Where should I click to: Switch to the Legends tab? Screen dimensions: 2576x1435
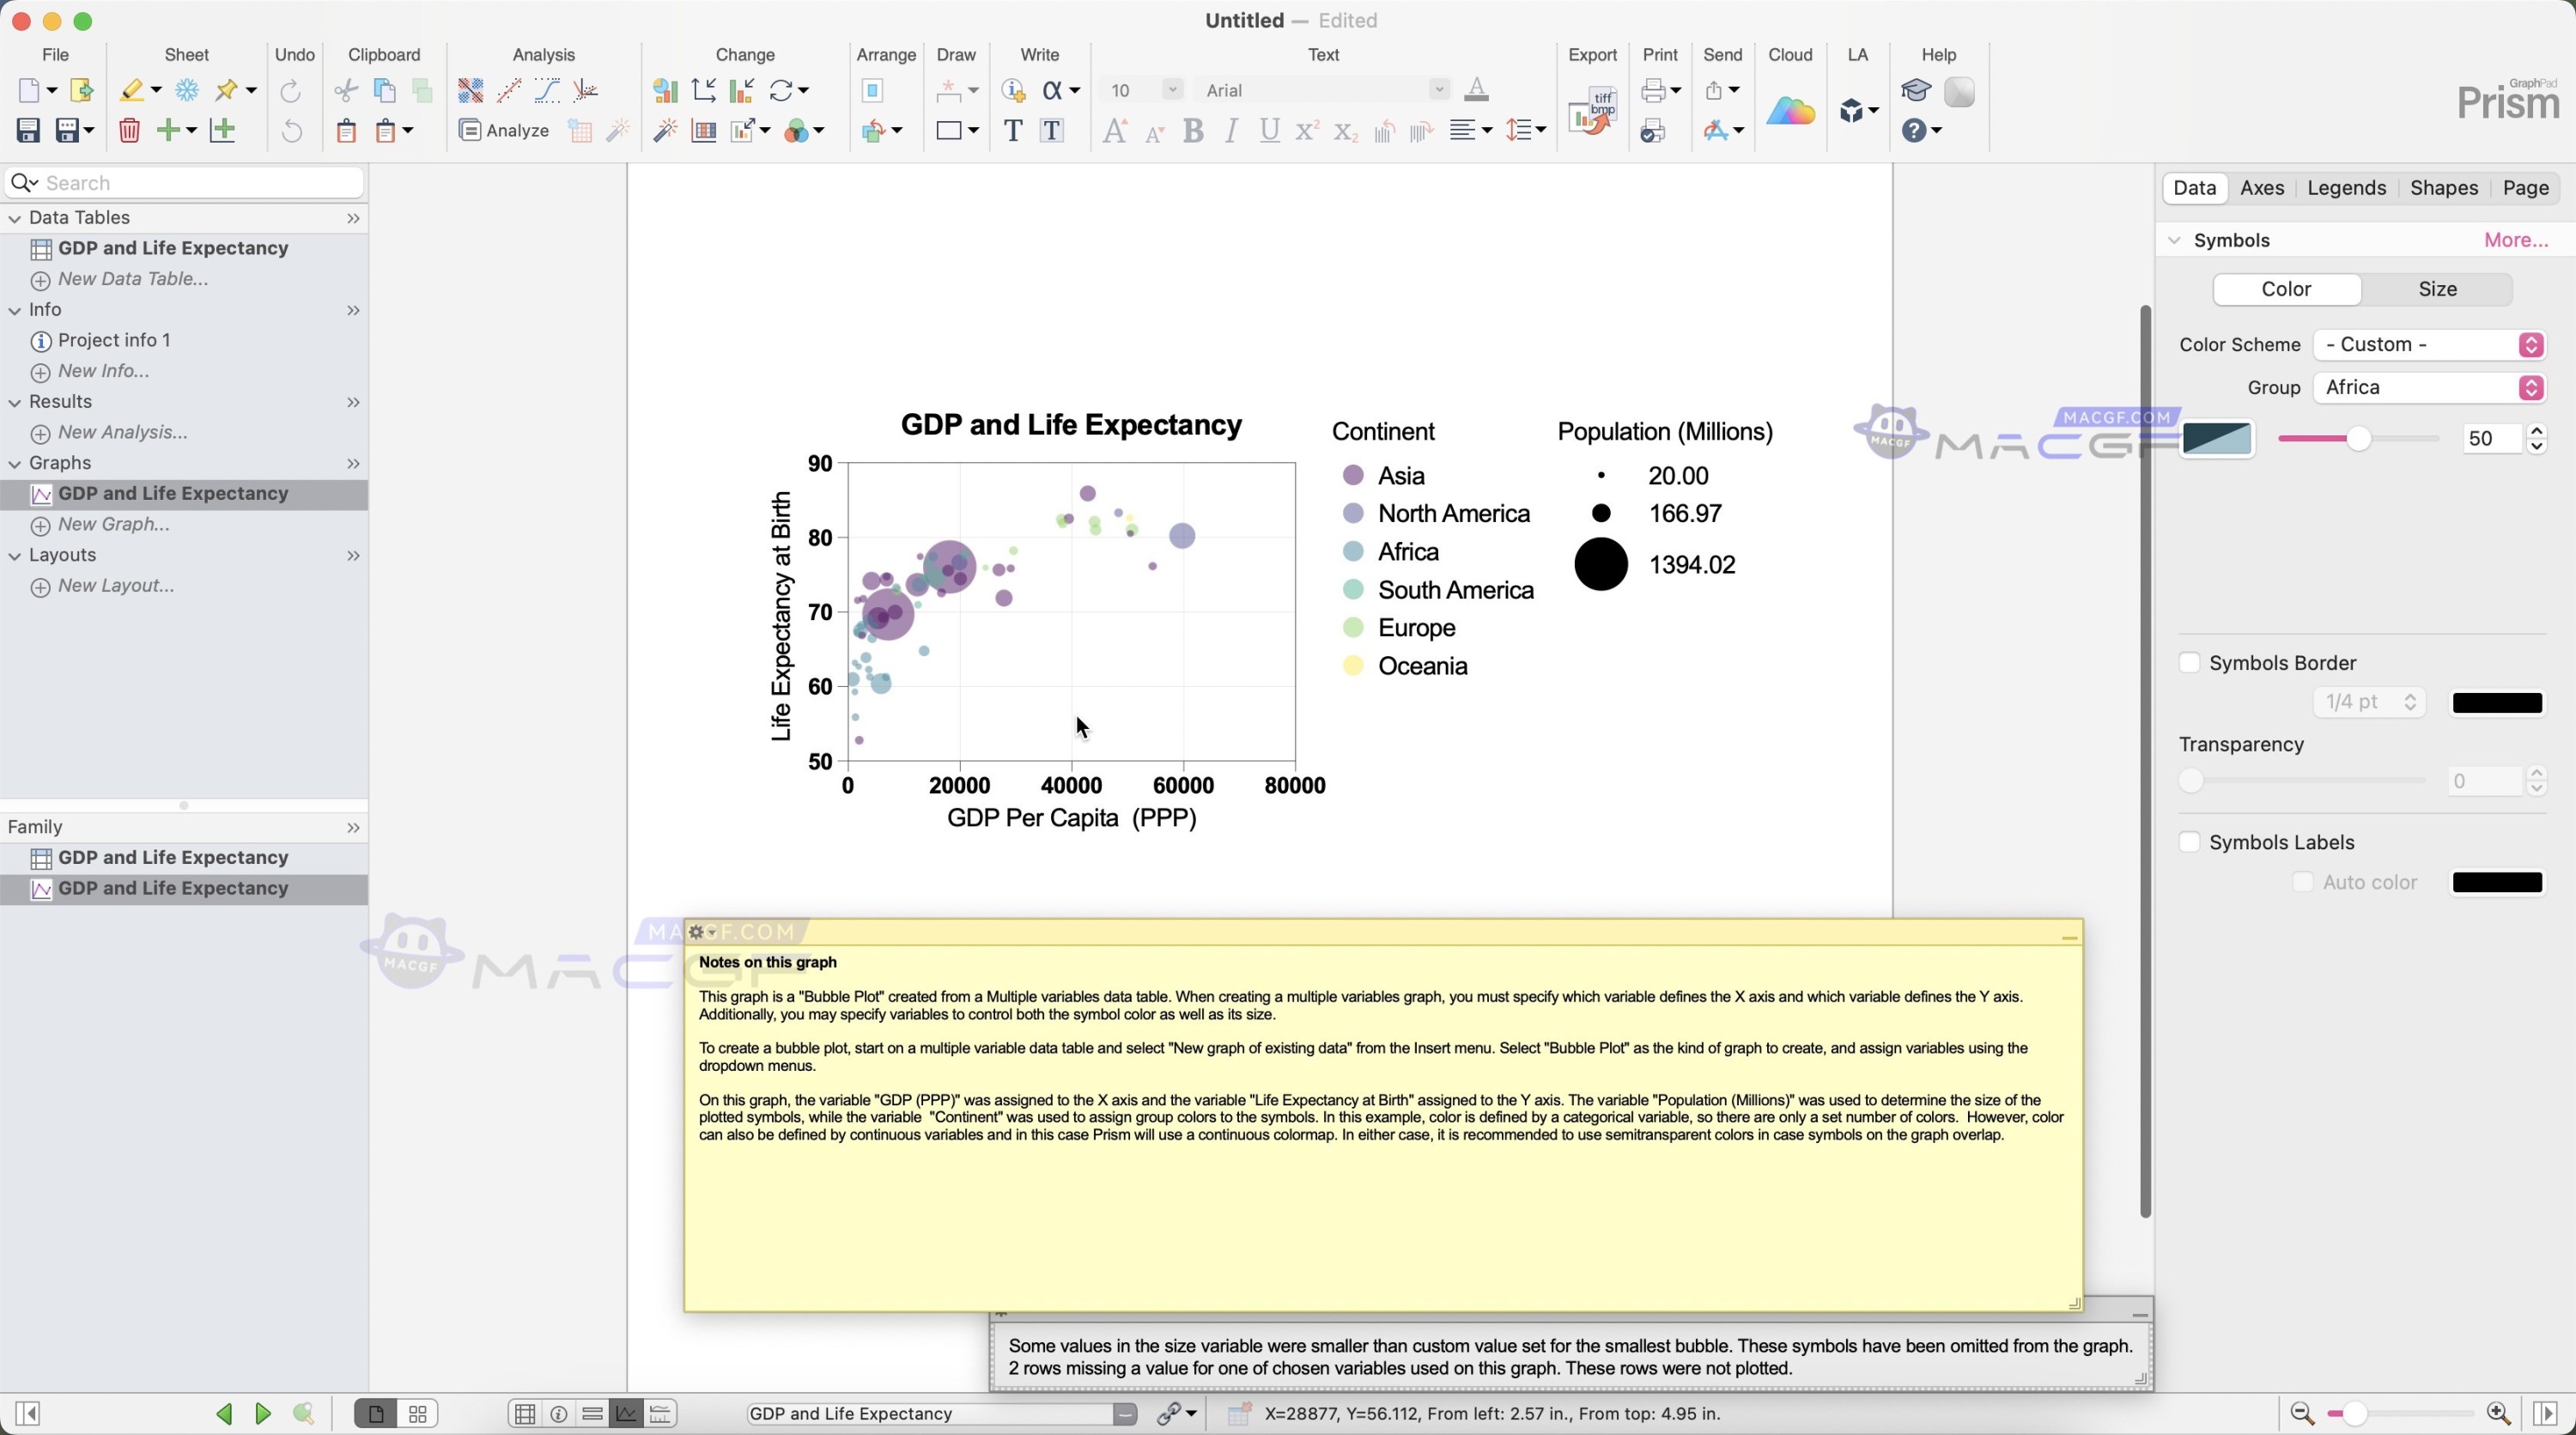pyautogui.click(x=2346, y=188)
